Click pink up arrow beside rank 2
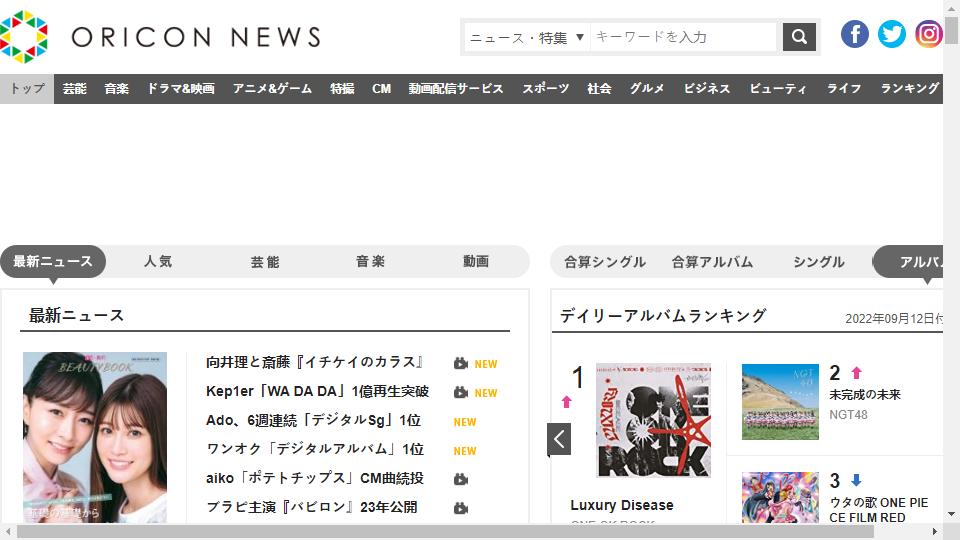 pos(857,372)
